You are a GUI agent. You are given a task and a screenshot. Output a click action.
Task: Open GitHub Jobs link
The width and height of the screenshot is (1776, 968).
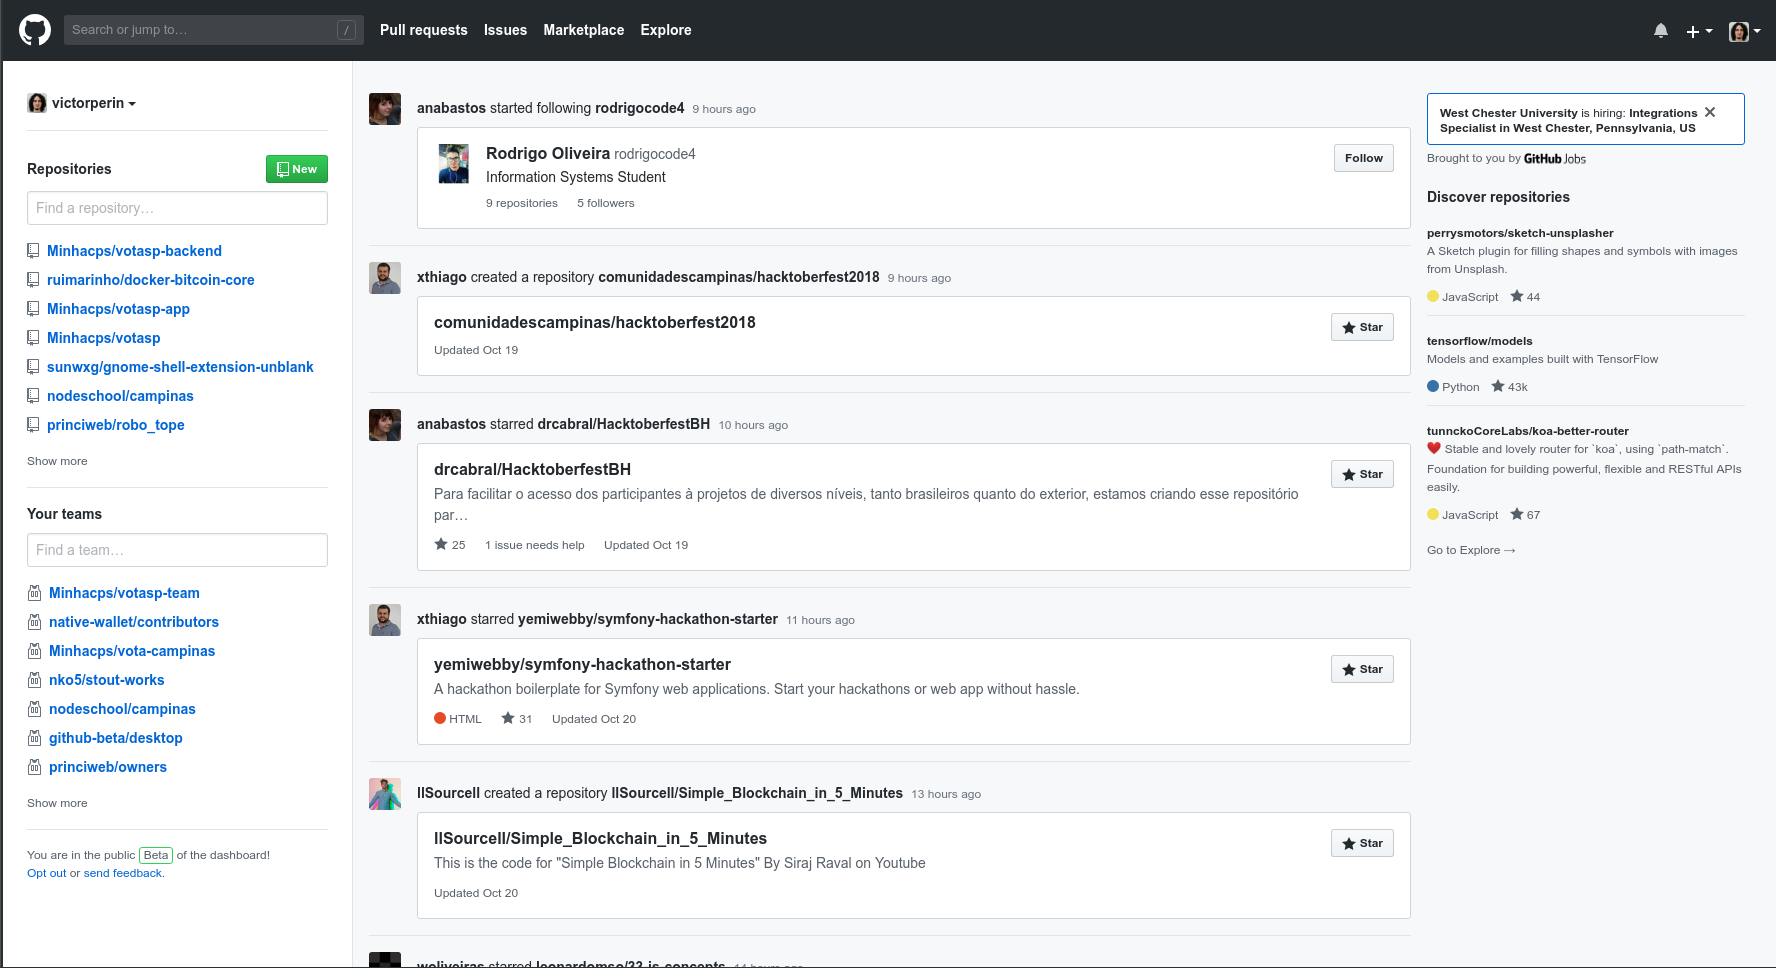(x=1554, y=158)
